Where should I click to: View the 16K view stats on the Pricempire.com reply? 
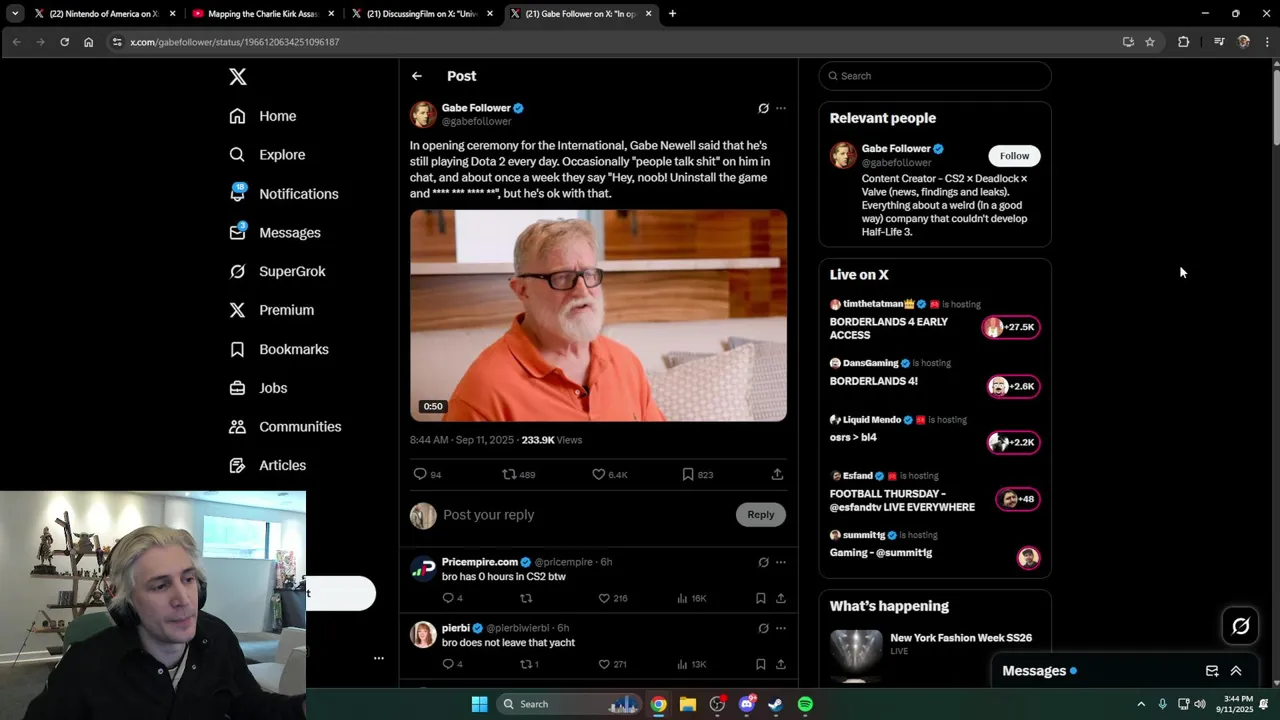click(x=692, y=598)
